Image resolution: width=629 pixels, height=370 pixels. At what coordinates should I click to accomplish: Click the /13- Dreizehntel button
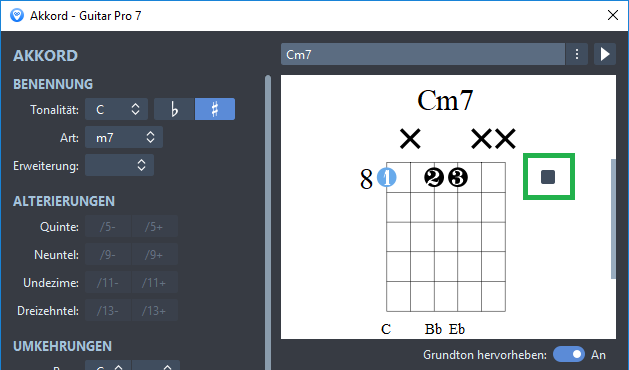click(x=108, y=311)
